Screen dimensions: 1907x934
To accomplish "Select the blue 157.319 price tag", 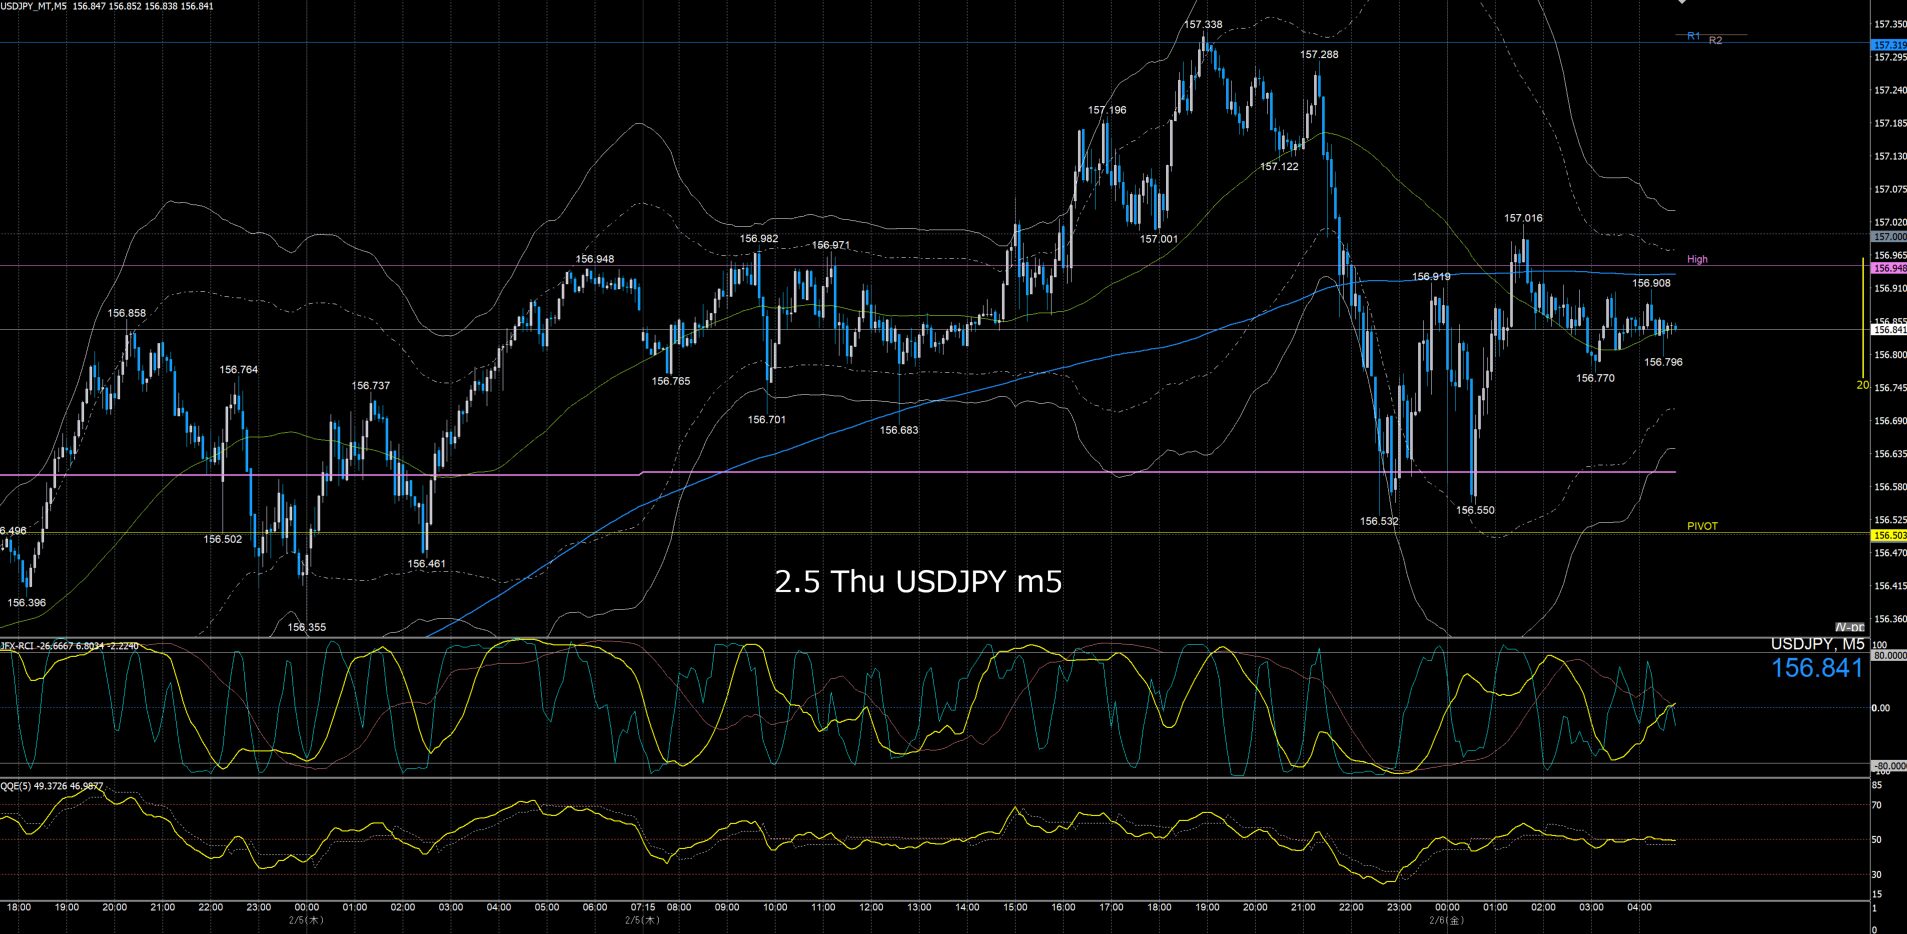I will pyautogui.click(x=1888, y=45).
